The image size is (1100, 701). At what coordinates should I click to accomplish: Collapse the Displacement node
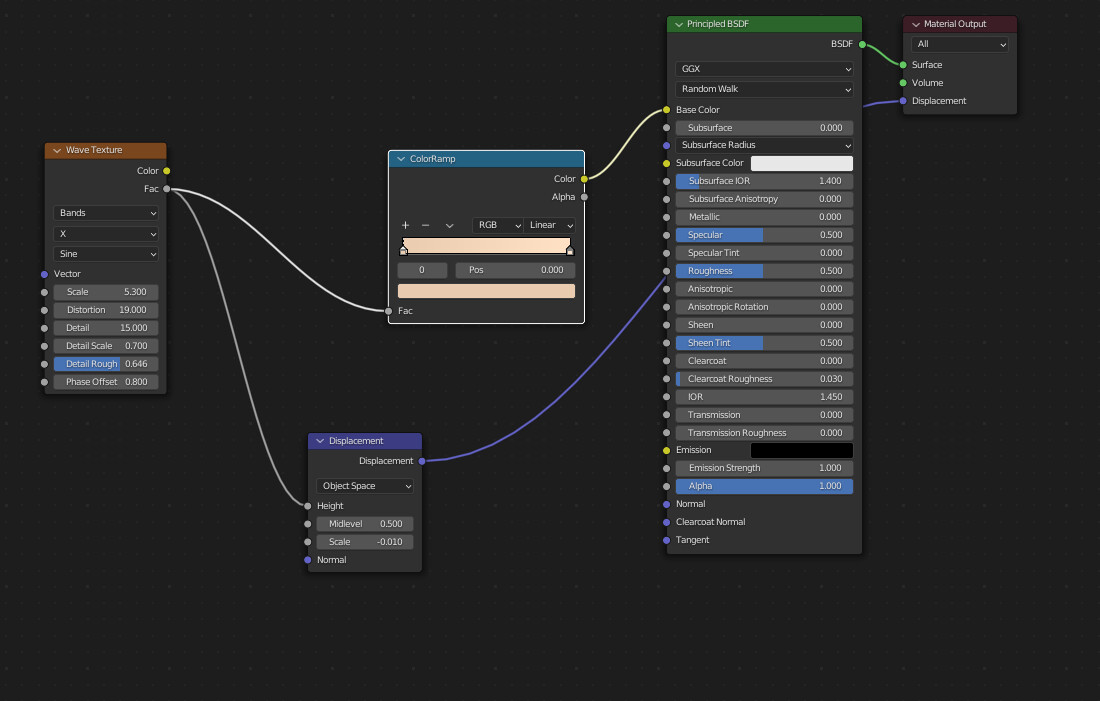tap(320, 441)
